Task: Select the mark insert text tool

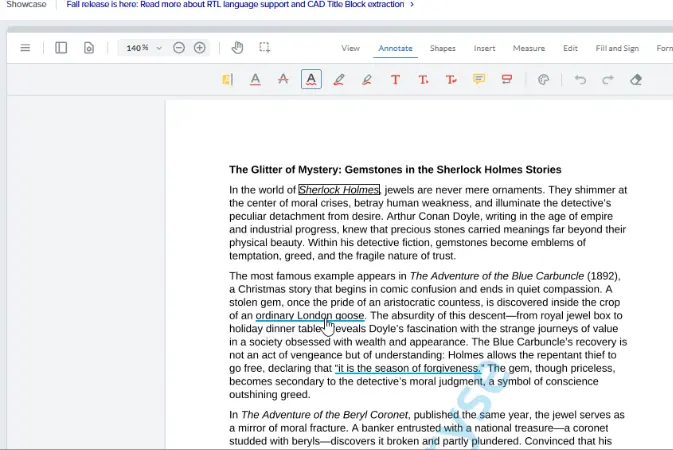Action: coord(423,79)
